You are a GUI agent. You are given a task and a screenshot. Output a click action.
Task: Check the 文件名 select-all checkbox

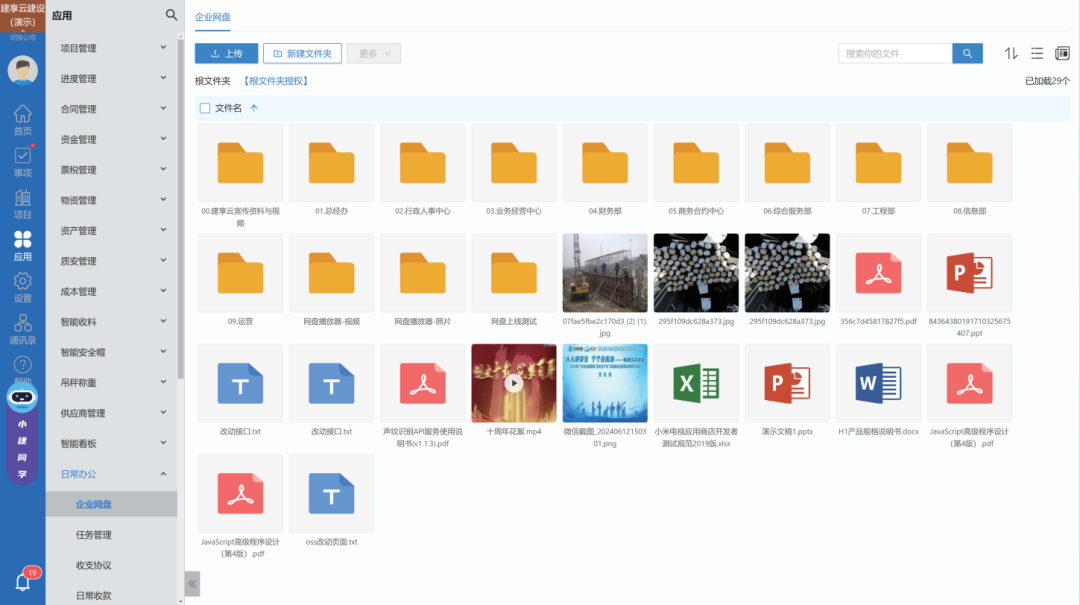[205, 108]
